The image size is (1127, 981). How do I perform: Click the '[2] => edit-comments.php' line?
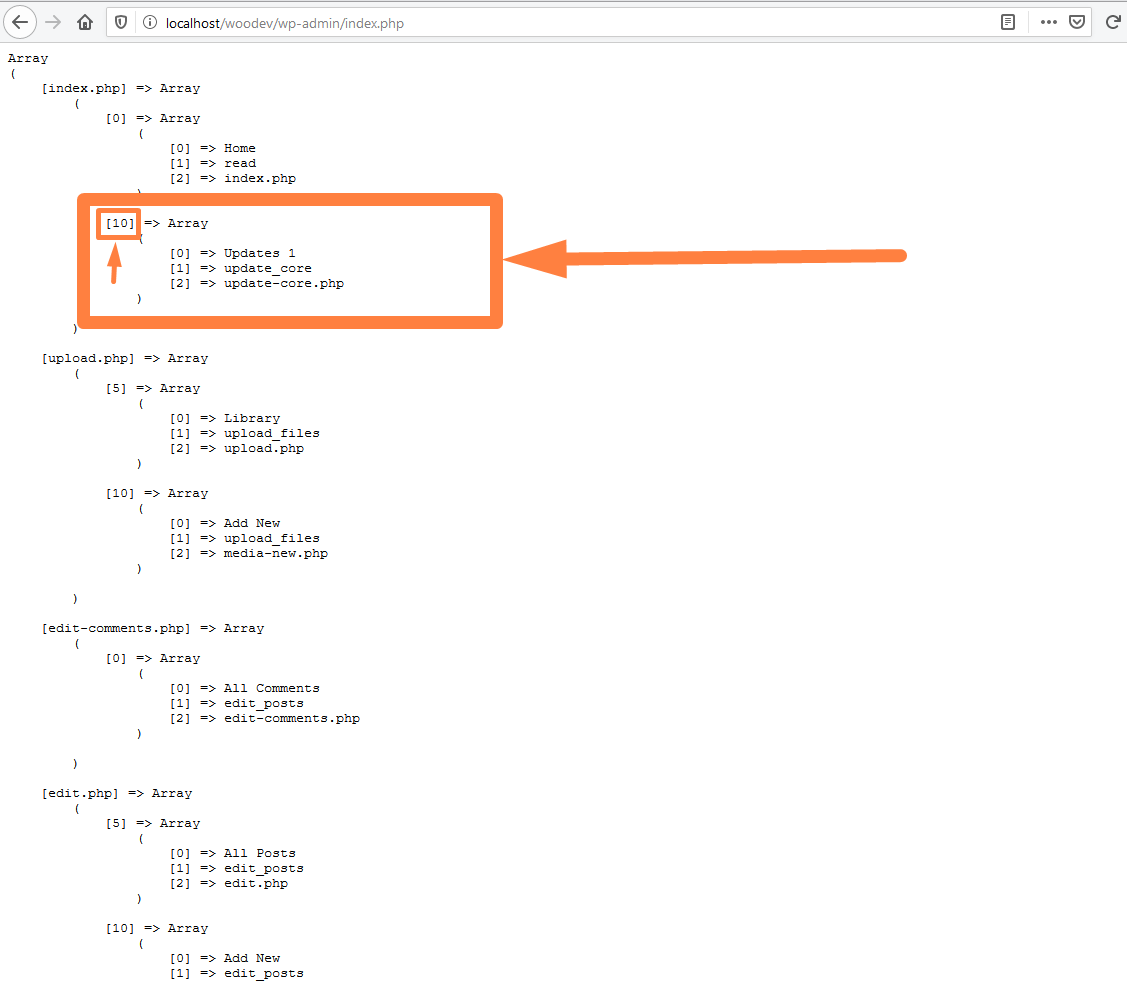click(265, 719)
